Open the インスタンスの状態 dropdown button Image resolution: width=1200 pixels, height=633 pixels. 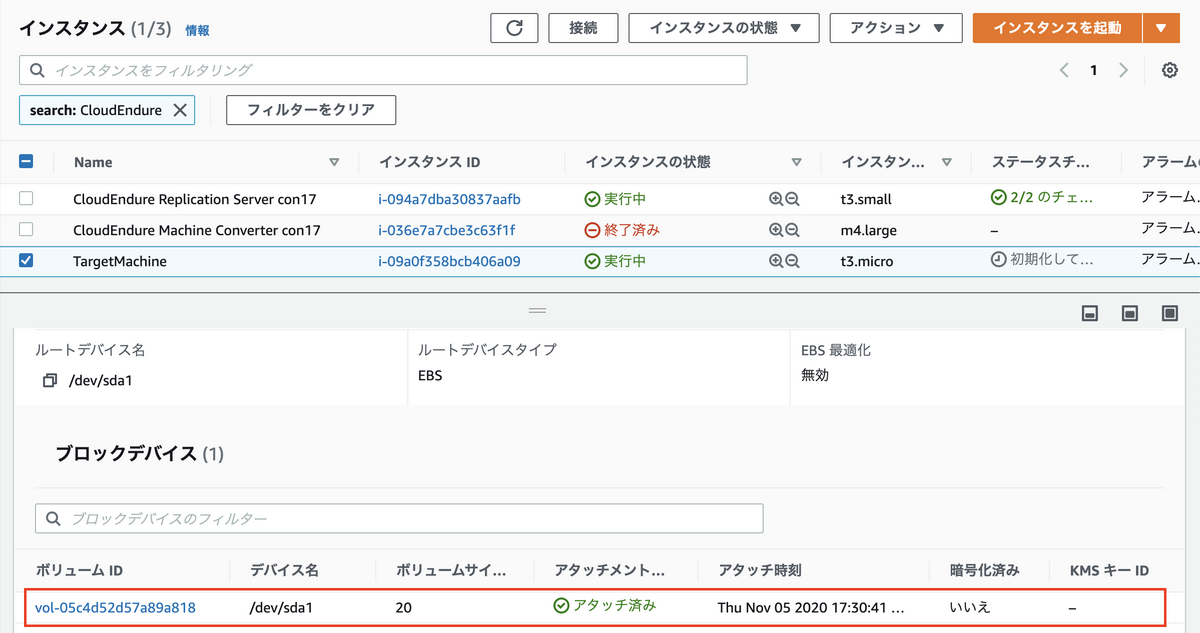(x=724, y=28)
